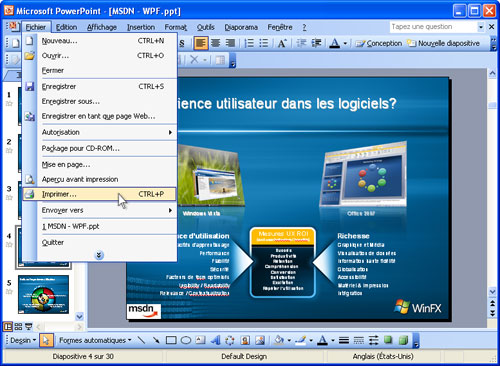Click the 3D style icon

click(x=403, y=340)
